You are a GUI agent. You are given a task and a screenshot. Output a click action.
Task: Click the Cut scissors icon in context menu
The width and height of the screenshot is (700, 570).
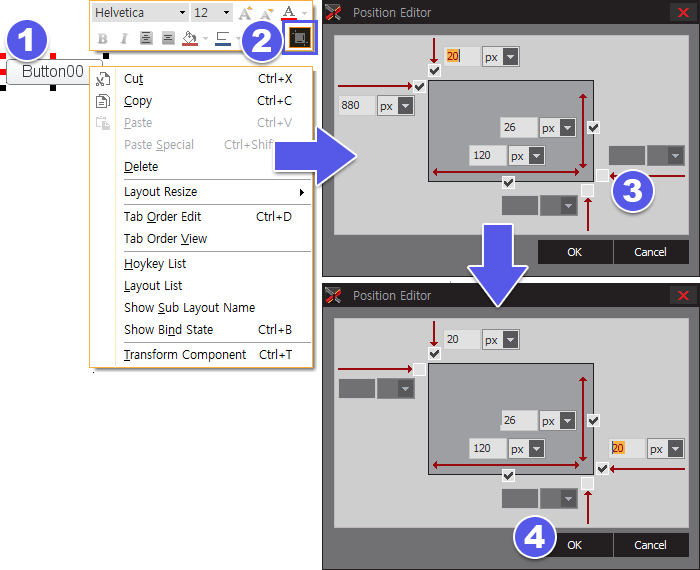[x=102, y=79]
